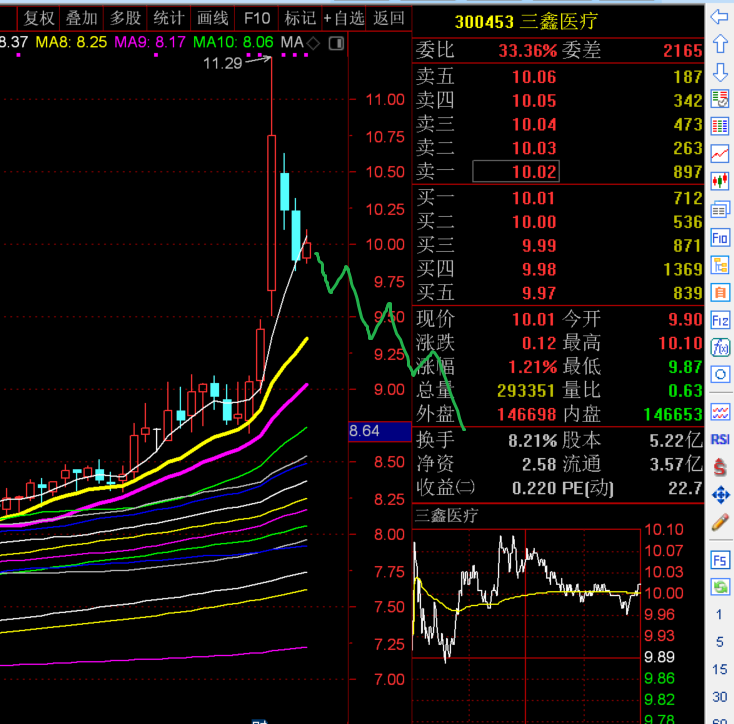Click the F10 sidebar icon

click(x=719, y=238)
